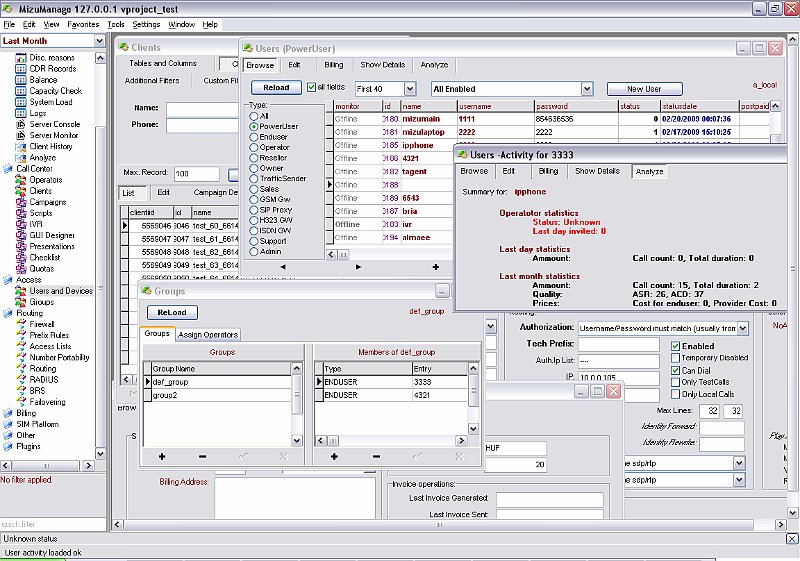Click the System Load icon

click(x=20, y=103)
